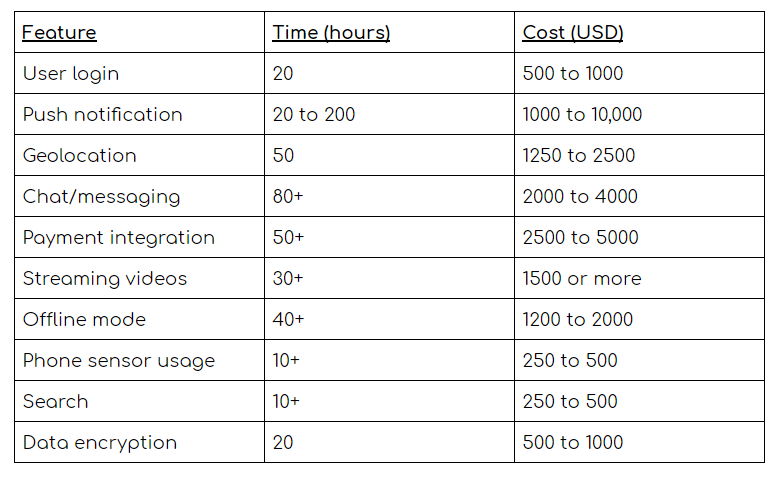The width and height of the screenshot is (777, 477).
Task: Click the Geolocation feature cell
Action: click(x=80, y=156)
